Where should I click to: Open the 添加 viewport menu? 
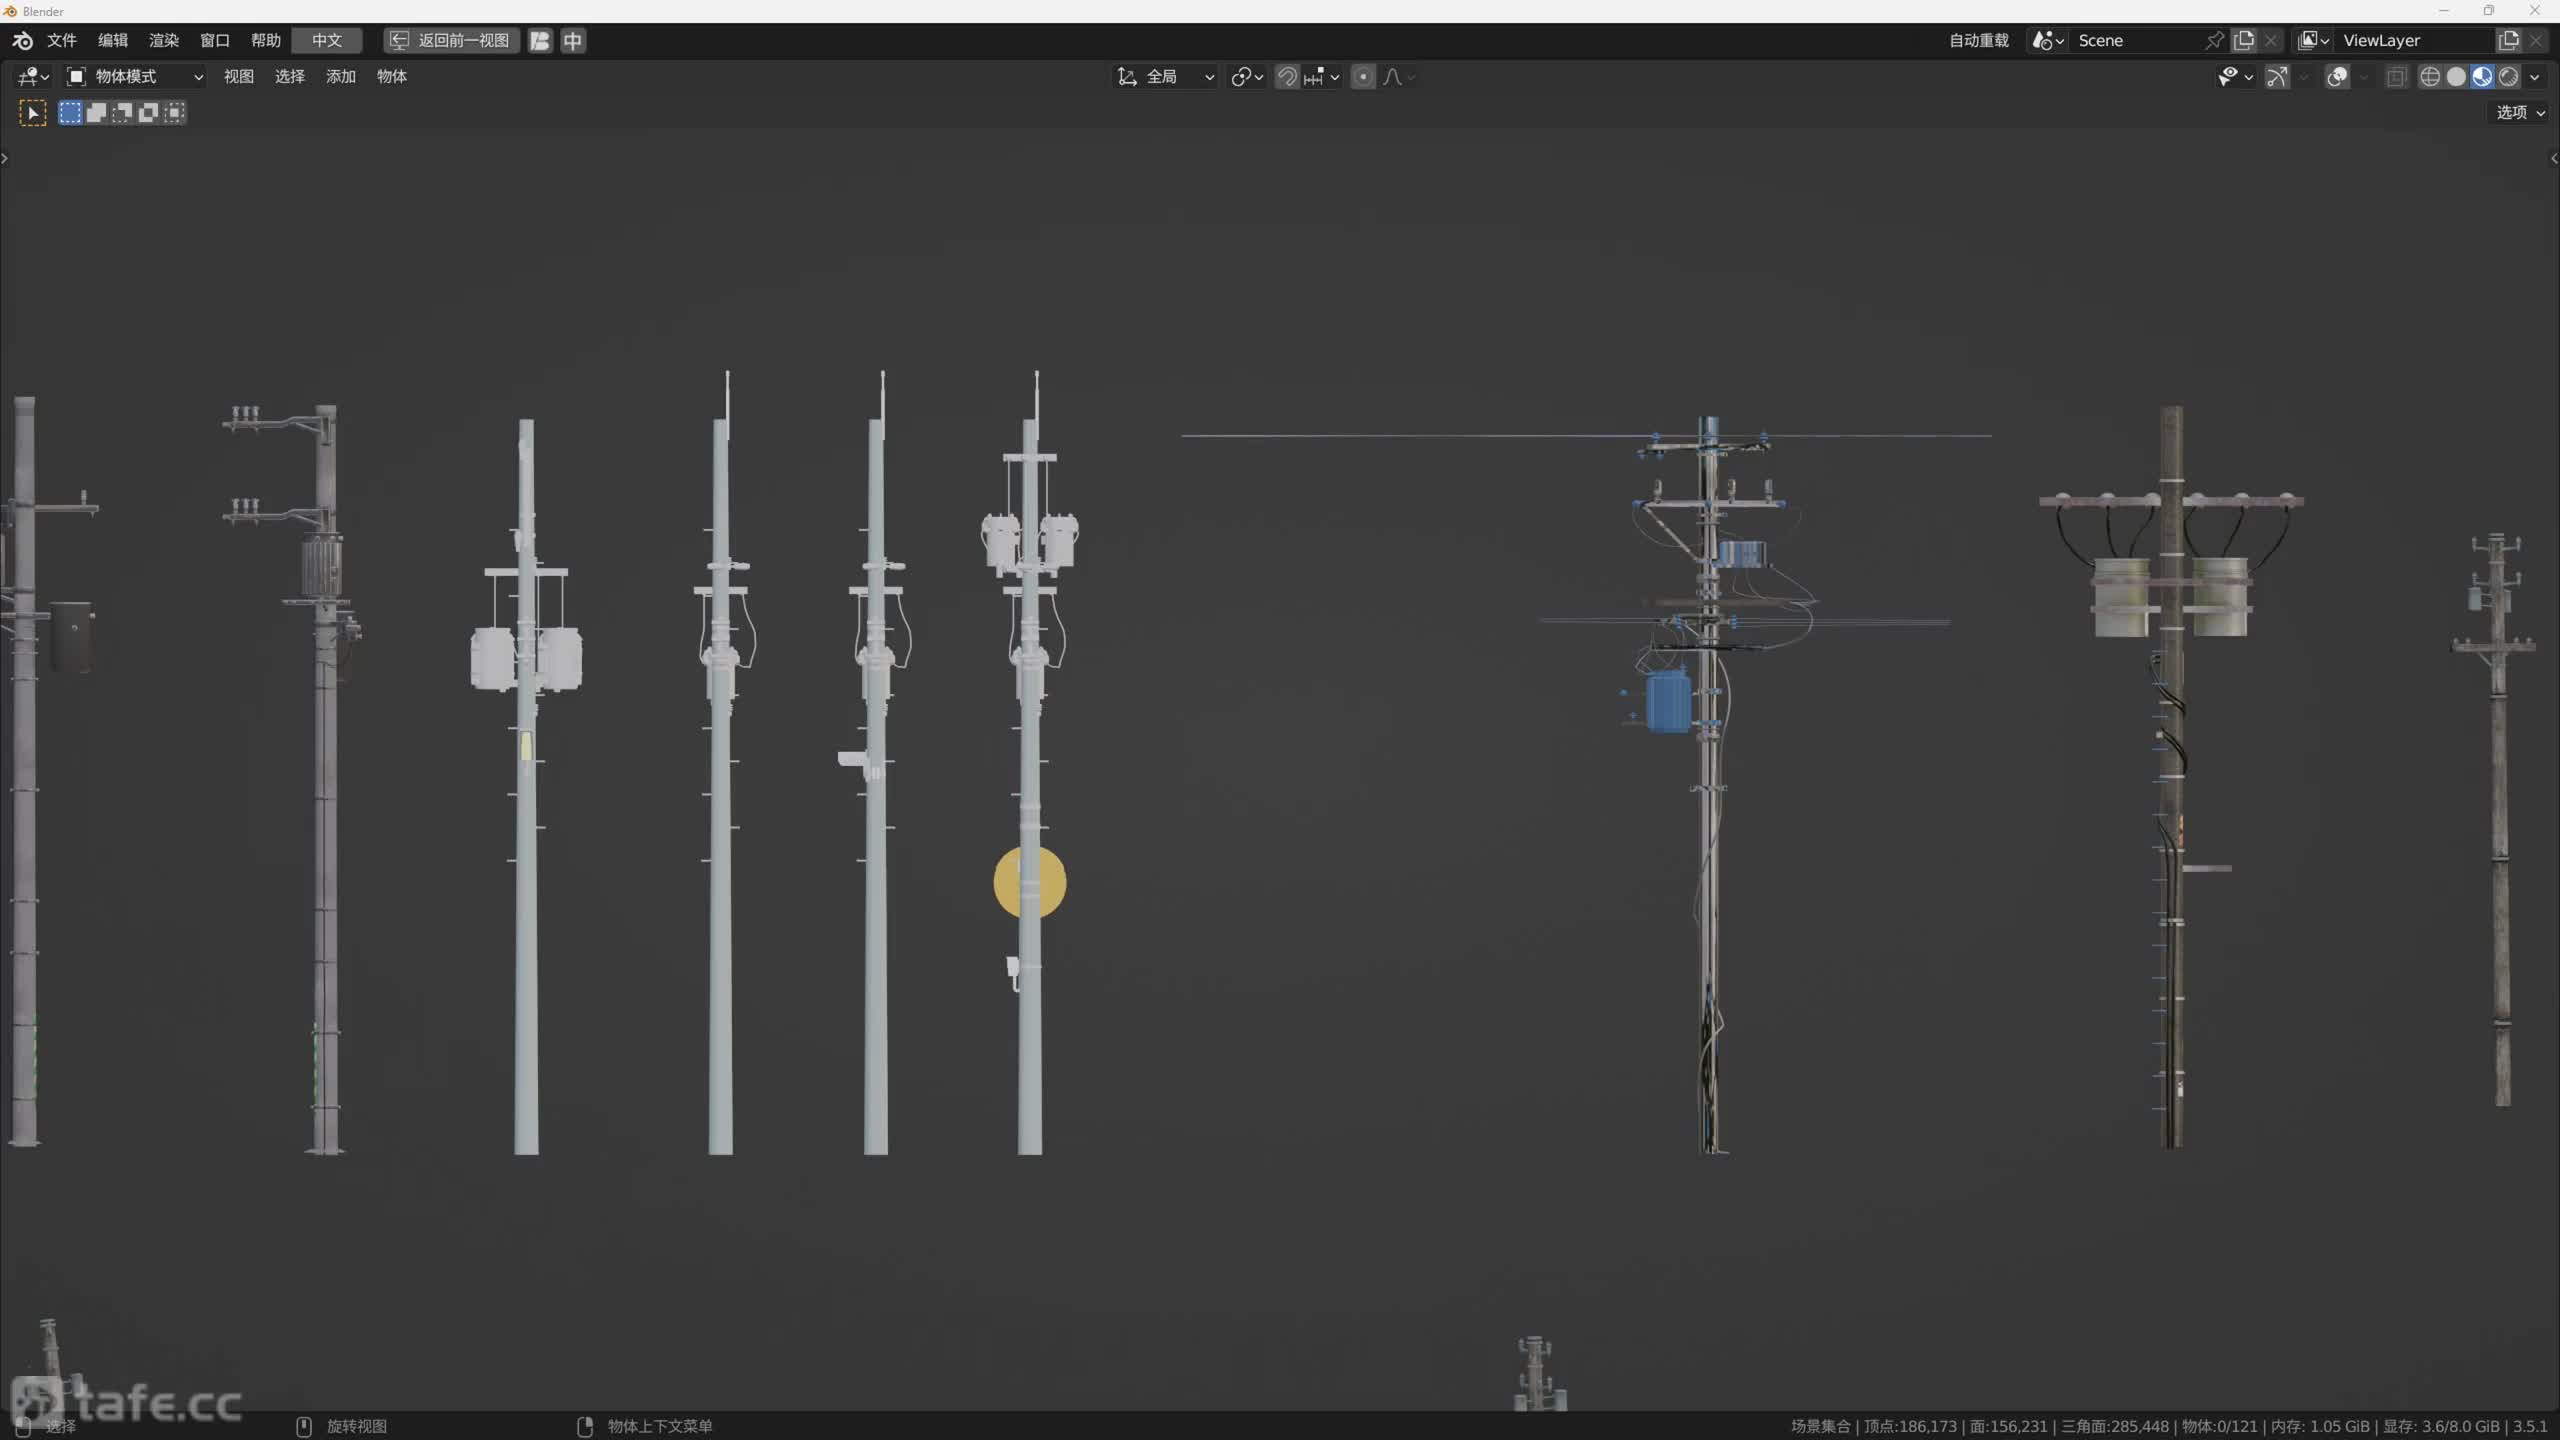pos(341,76)
